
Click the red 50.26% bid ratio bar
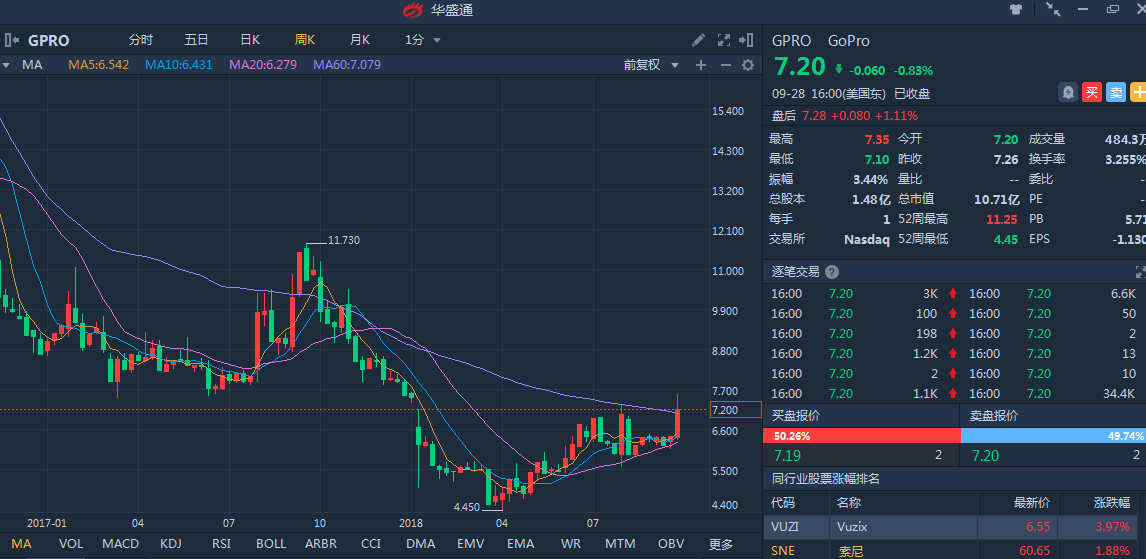pyautogui.click(x=861, y=436)
